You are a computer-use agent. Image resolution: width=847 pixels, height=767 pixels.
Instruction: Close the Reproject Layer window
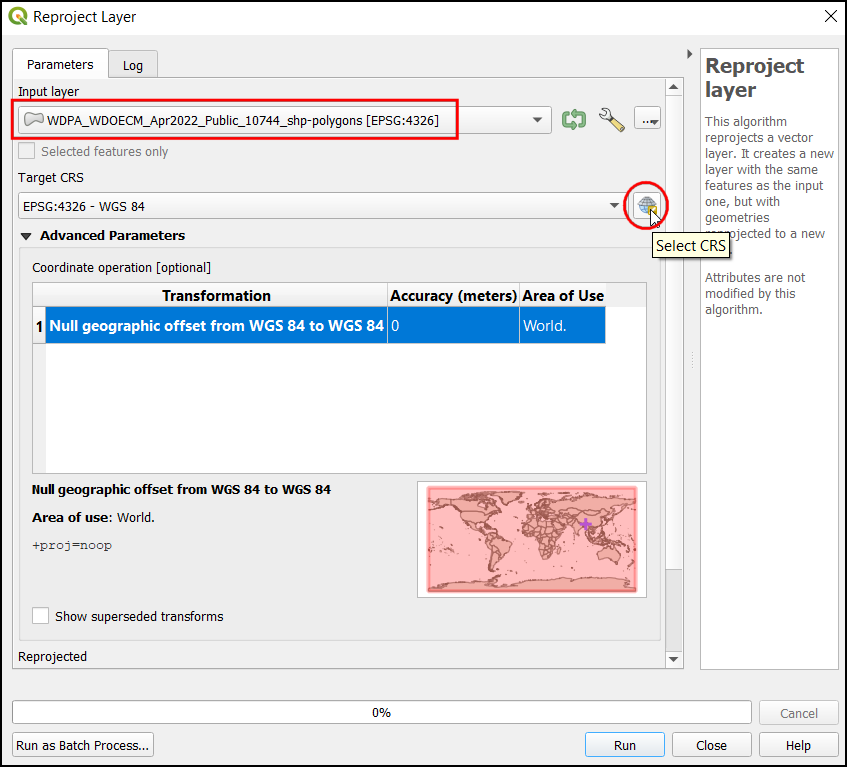coord(829,17)
